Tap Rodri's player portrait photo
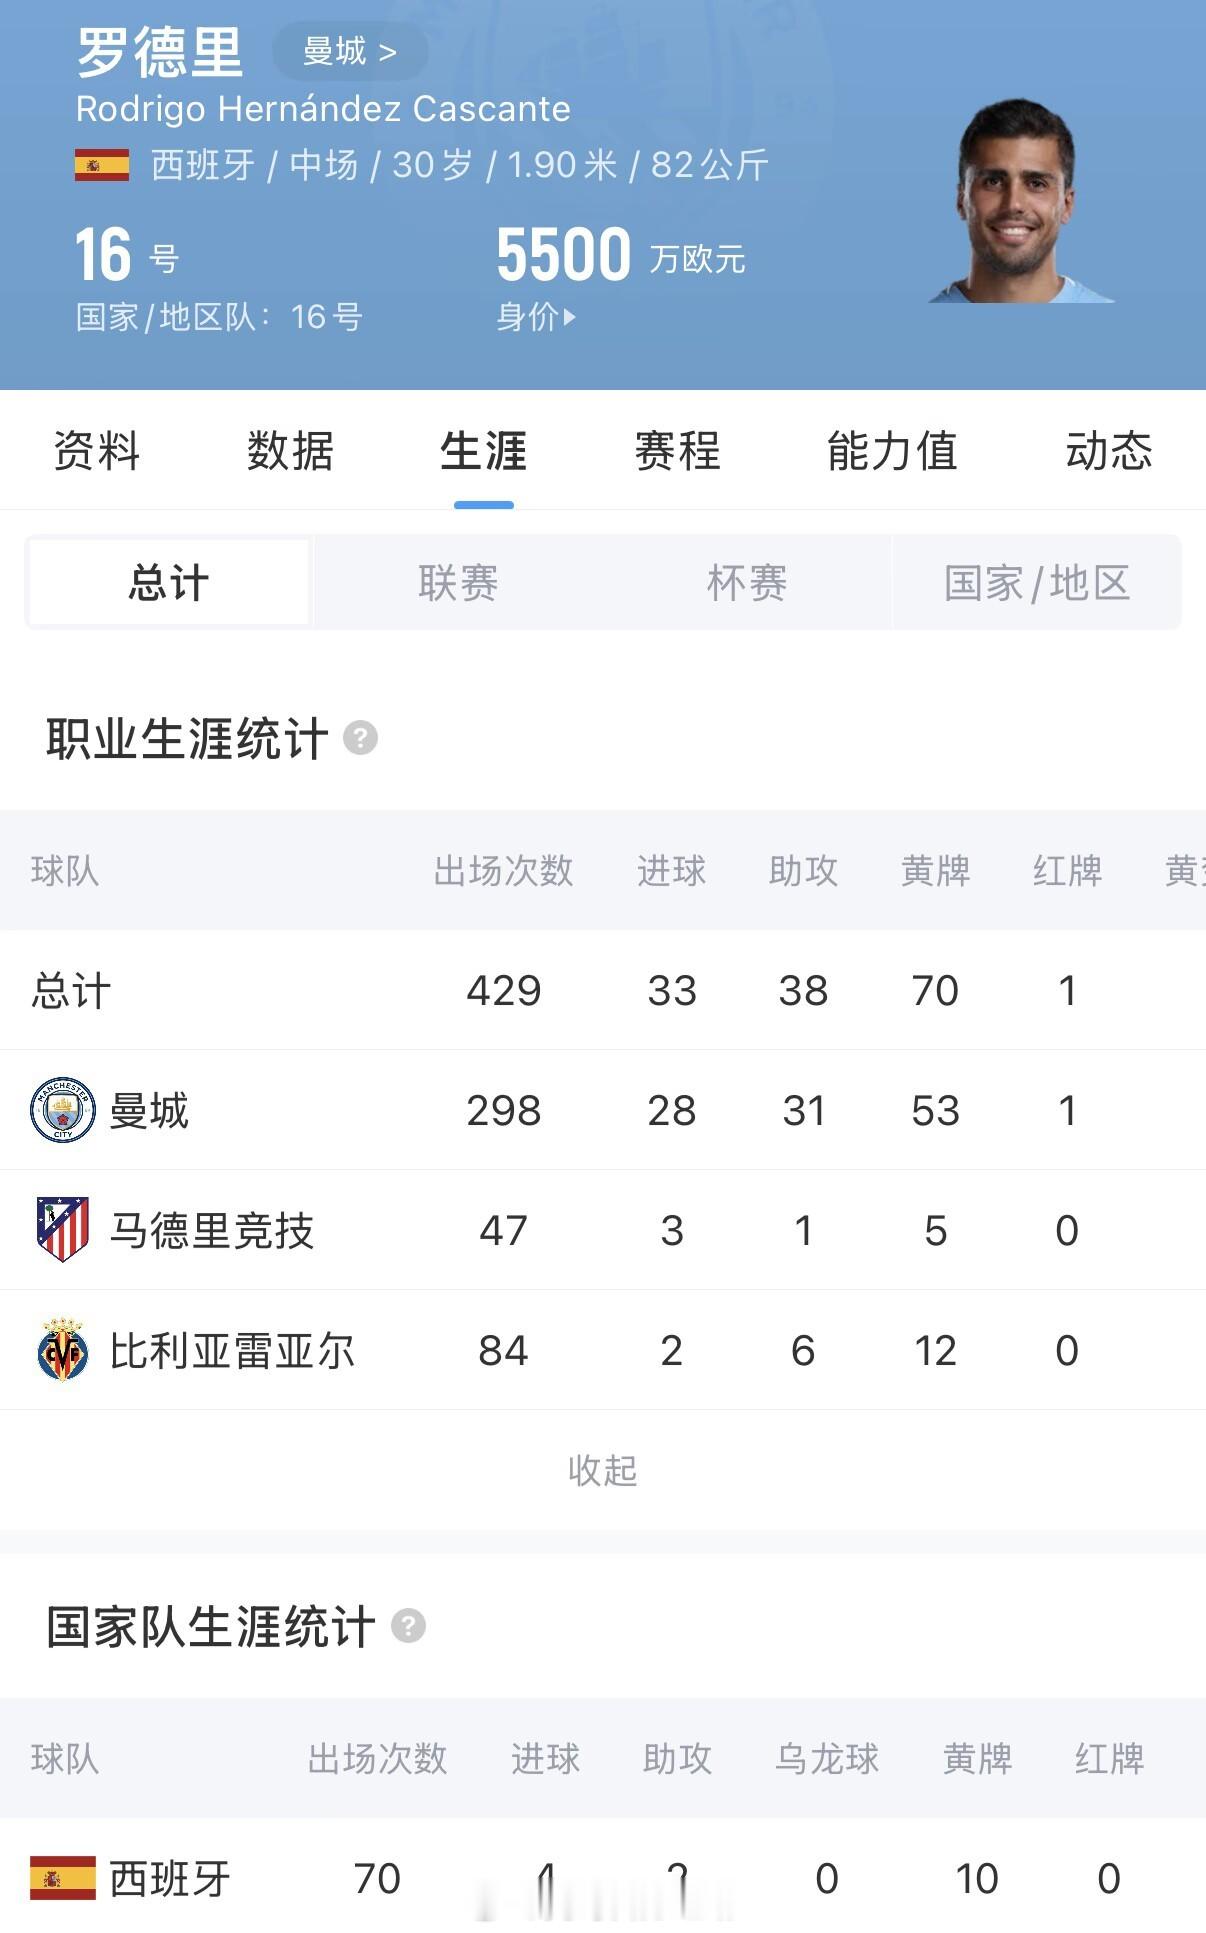The image size is (1206, 1933). 1020,200
